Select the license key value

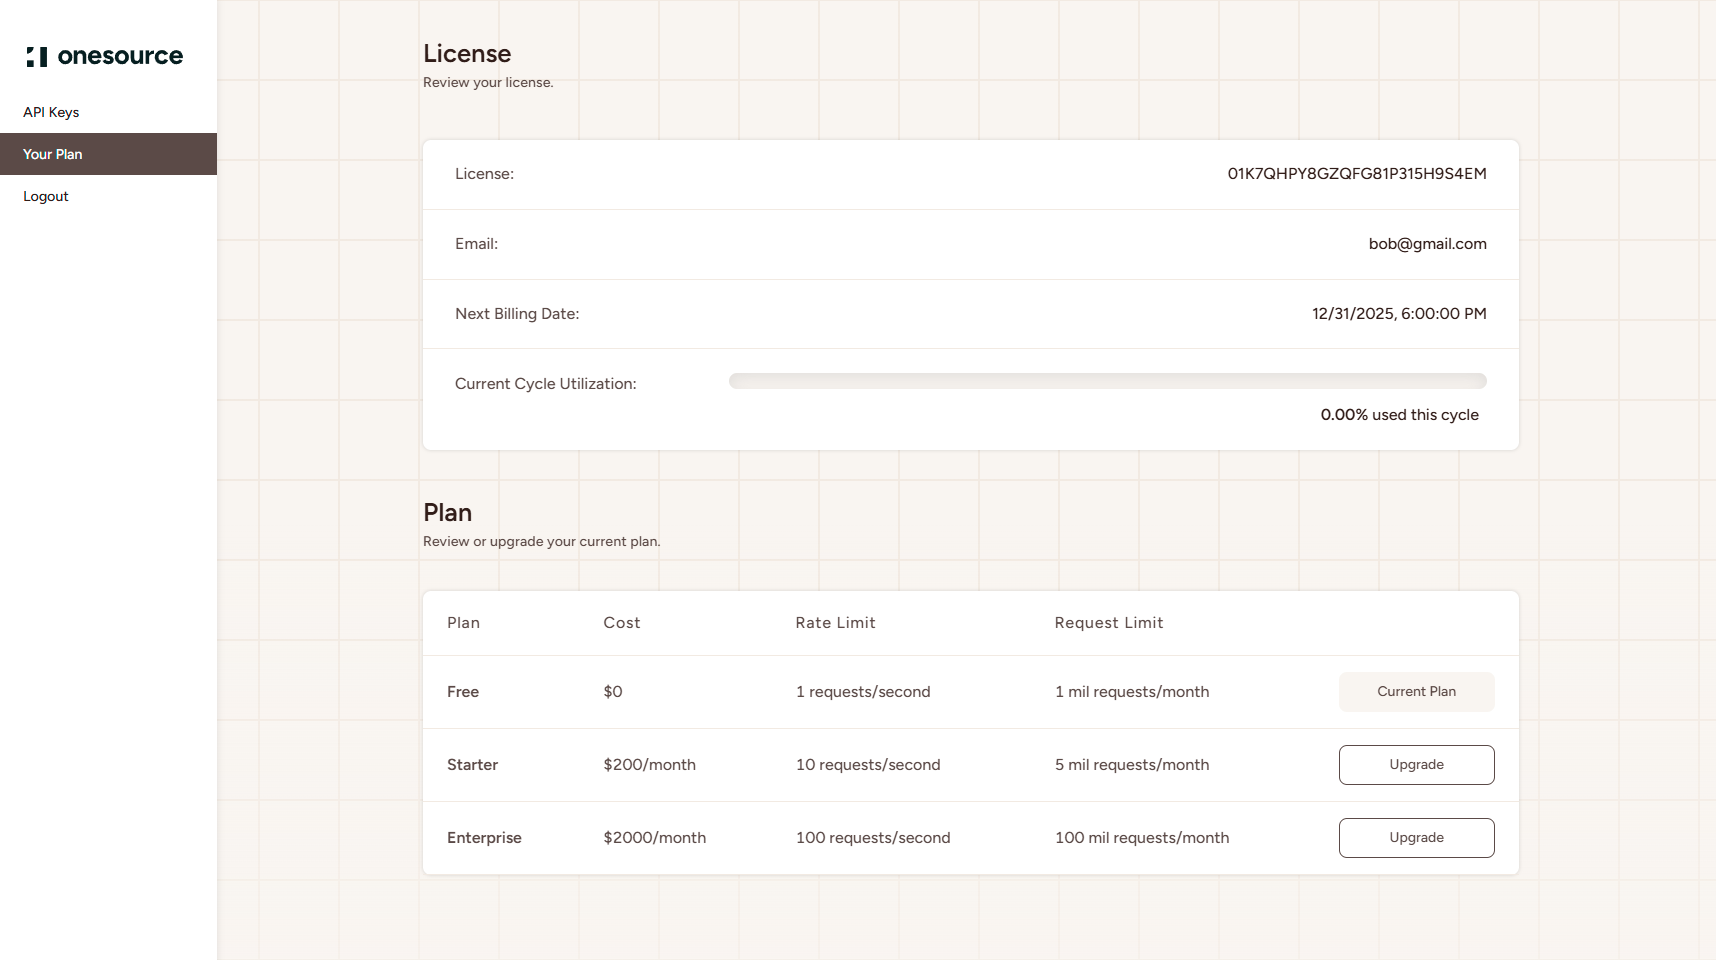pyautogui.click(x=1357, y=173)
